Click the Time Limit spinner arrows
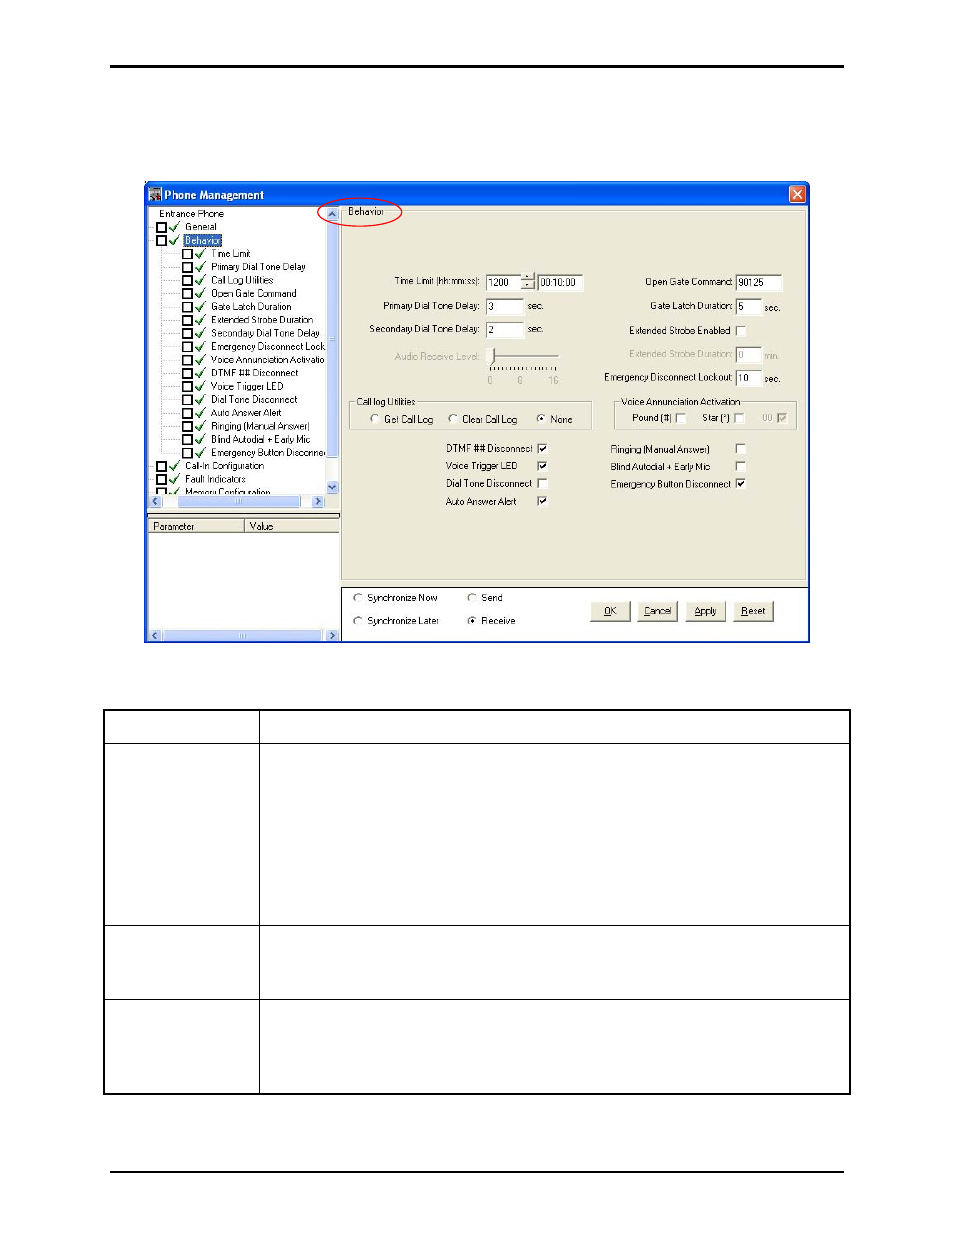954x1235 pixels. [529, 282]
